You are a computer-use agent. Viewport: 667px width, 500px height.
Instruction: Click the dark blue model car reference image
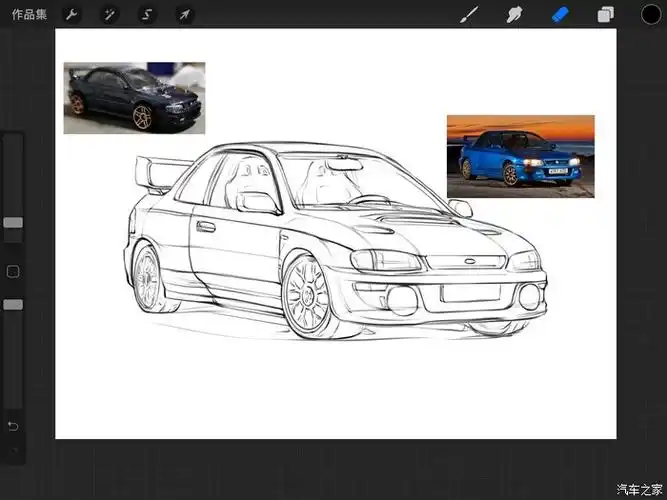click(x=134, y=98)
